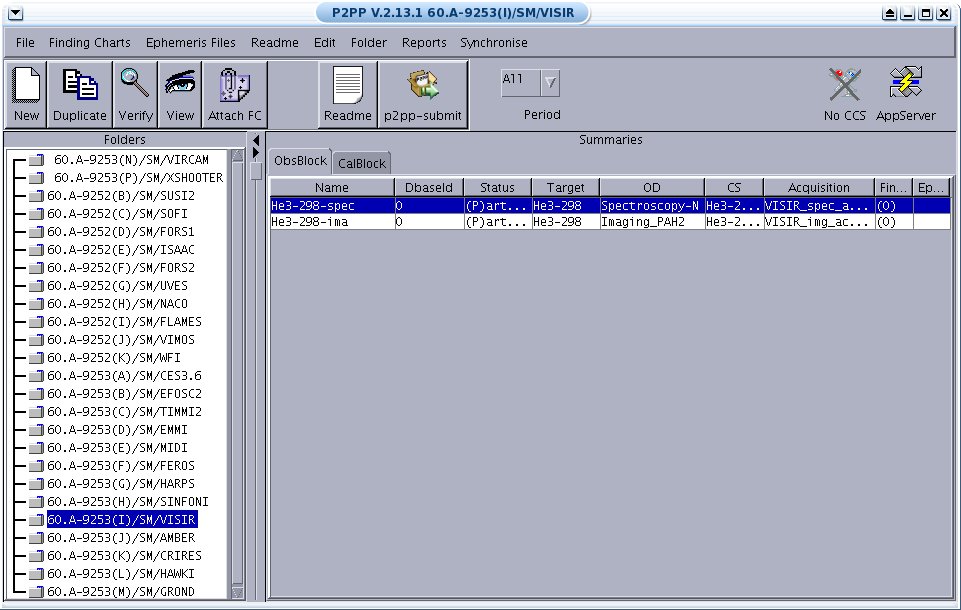961x610 pixels.
Task: Select the He3-298-spec row
Action: click(610, 205)
